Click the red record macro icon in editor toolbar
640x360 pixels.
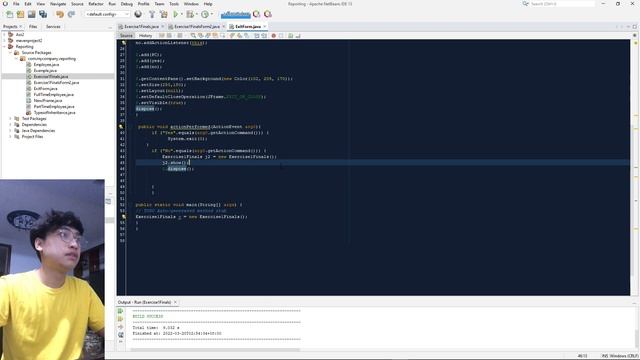tap(273, 36)
